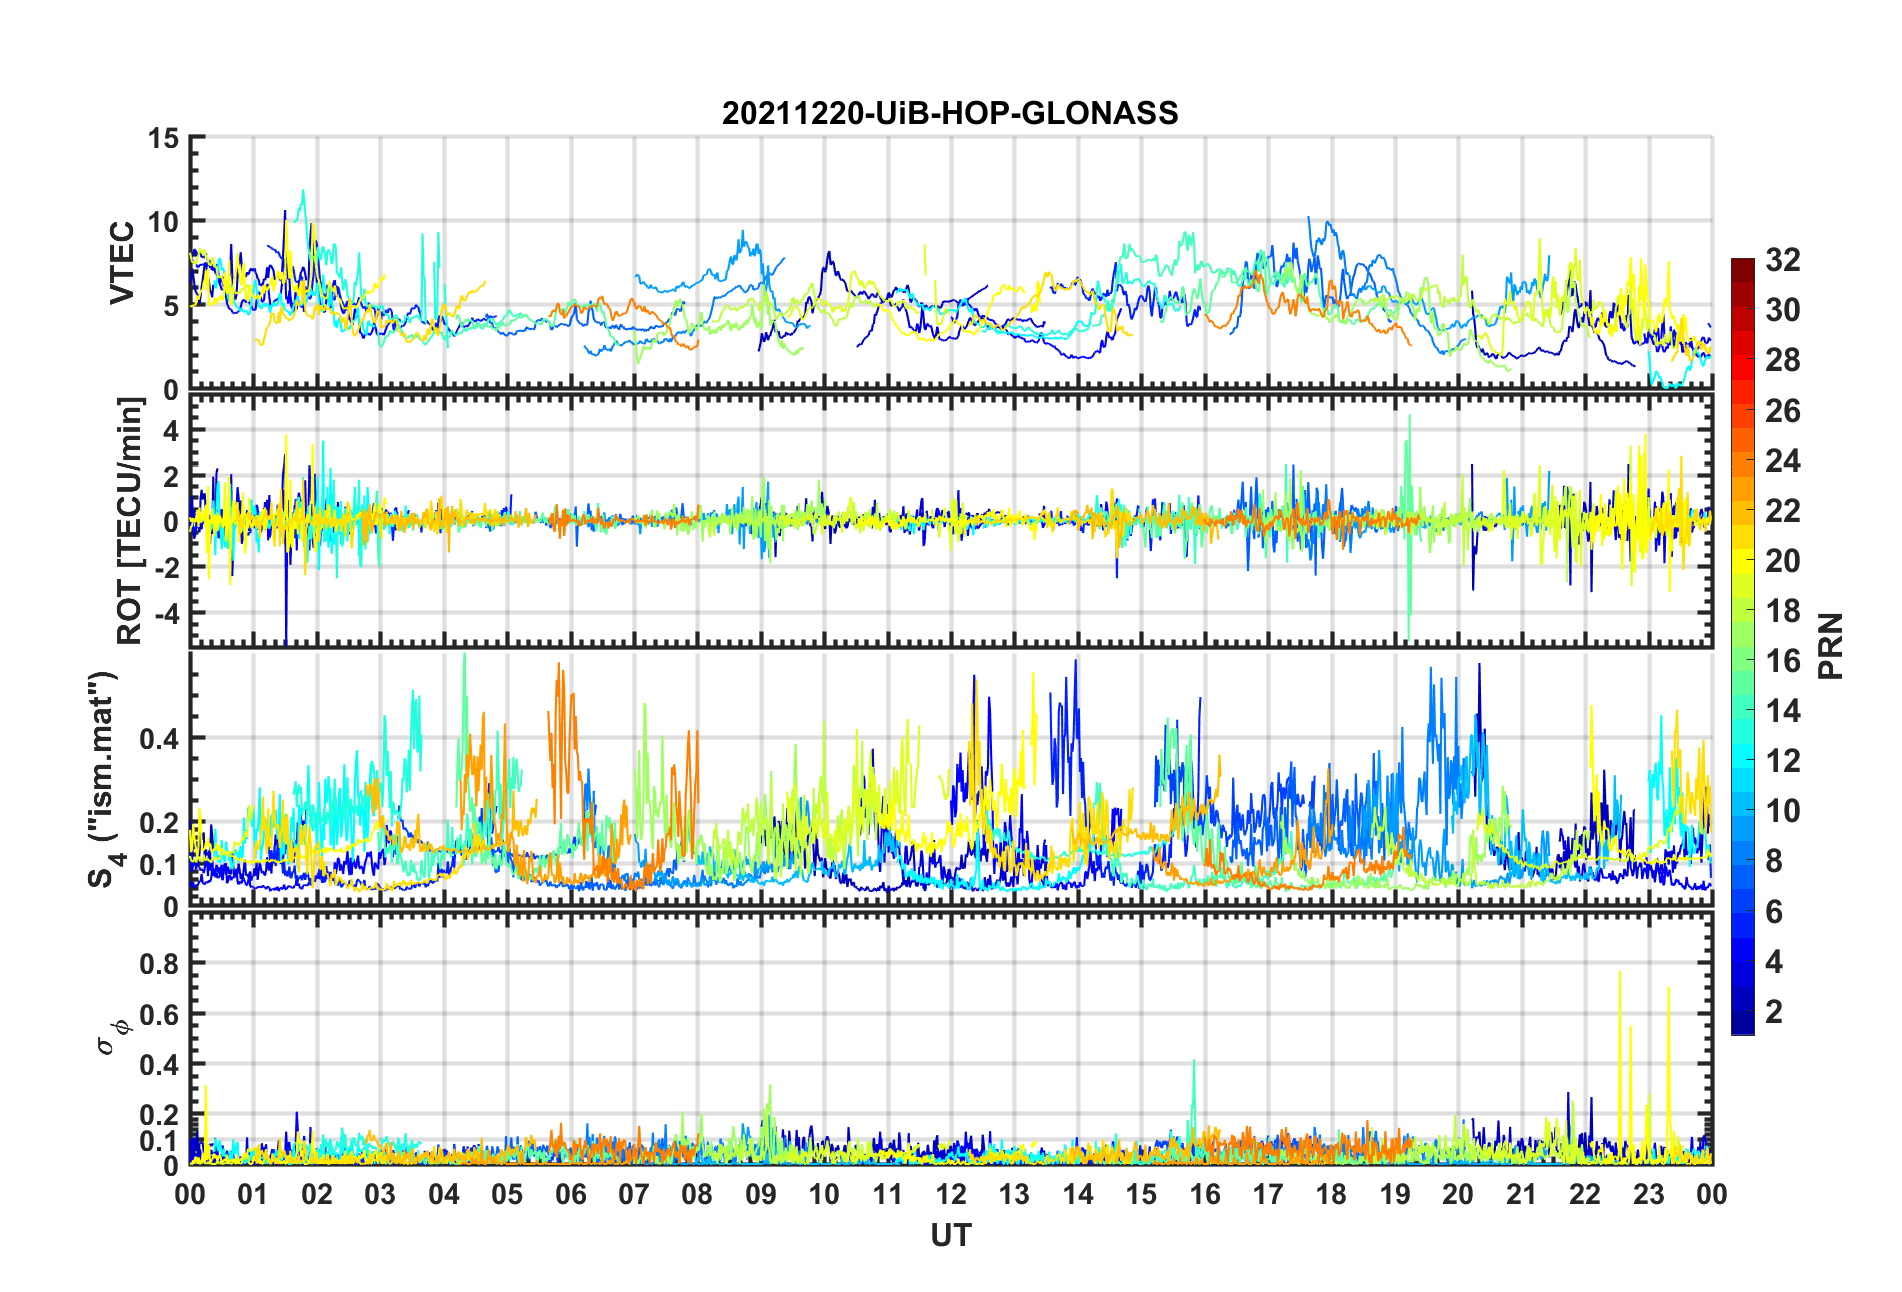Select x-axis hour tick "15"

pos(1141,1194)
